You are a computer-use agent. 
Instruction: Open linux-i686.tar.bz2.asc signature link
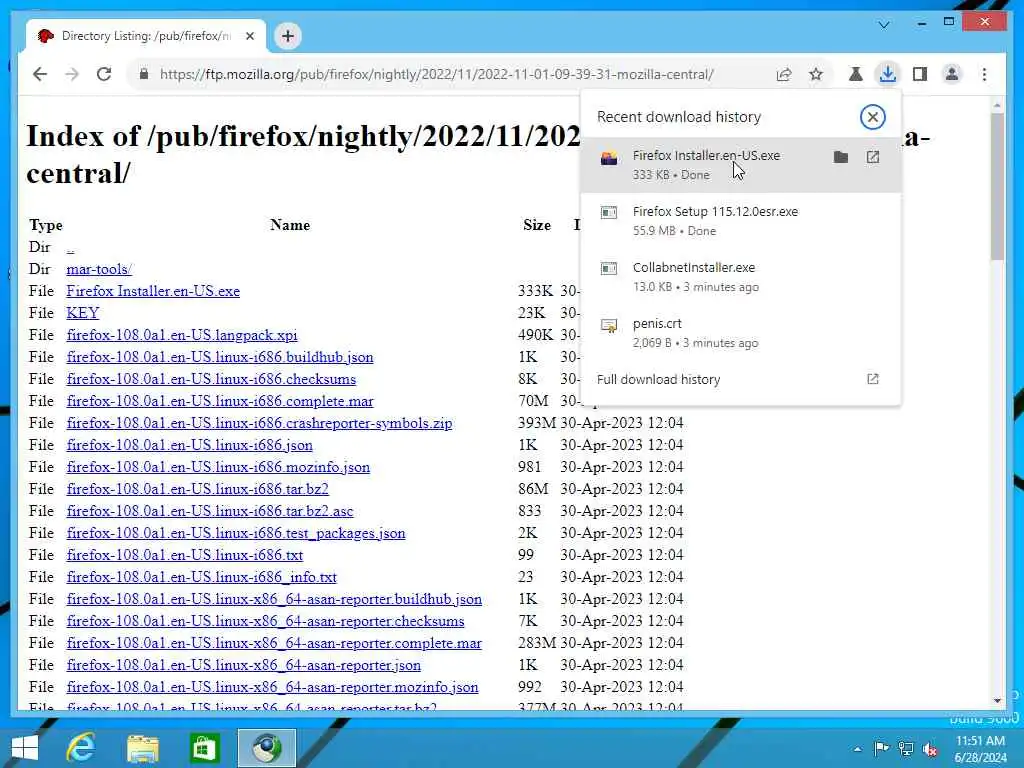[x=210, y=511]
